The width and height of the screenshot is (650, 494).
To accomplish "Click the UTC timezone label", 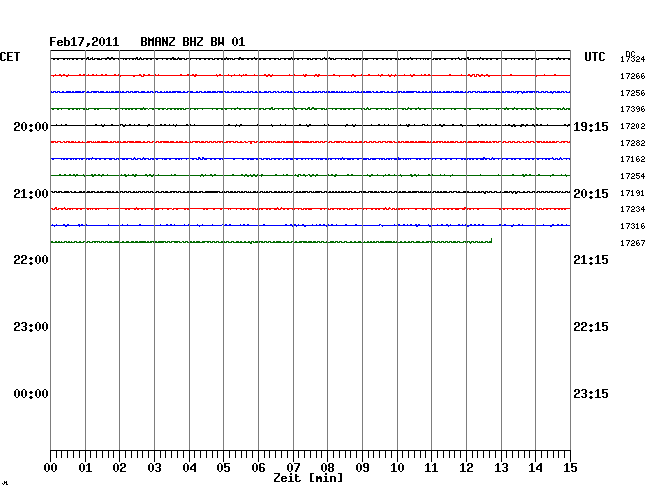I will 595,57.
